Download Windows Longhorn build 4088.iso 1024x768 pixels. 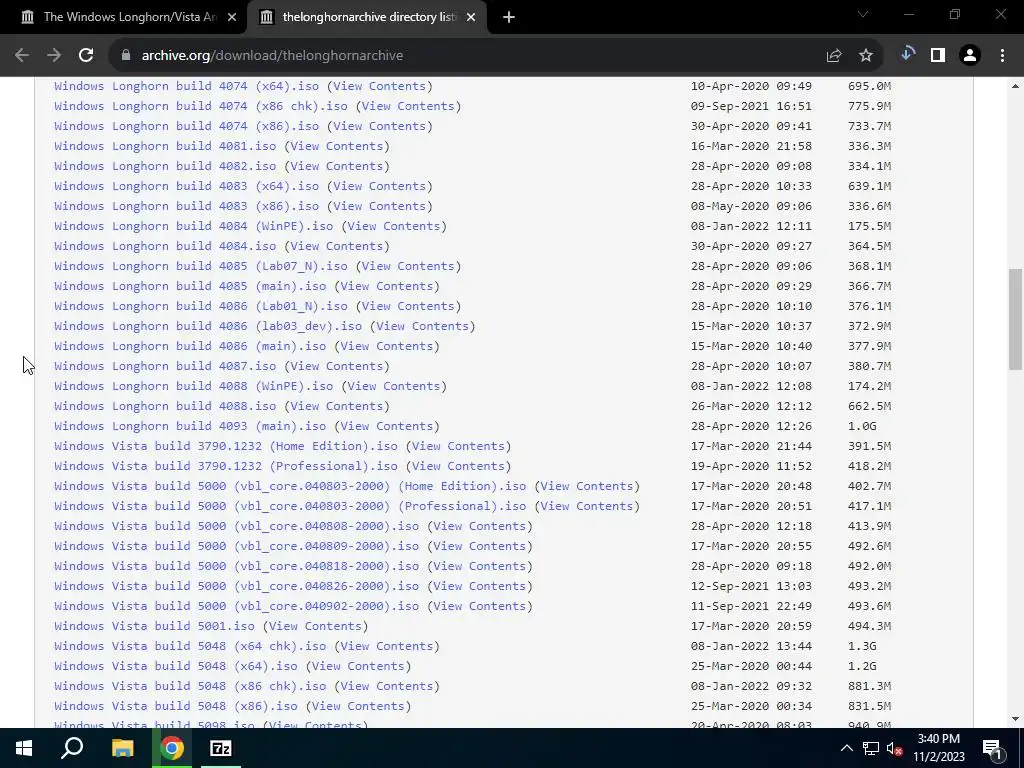pyautogui.click(x=165, y=406)
